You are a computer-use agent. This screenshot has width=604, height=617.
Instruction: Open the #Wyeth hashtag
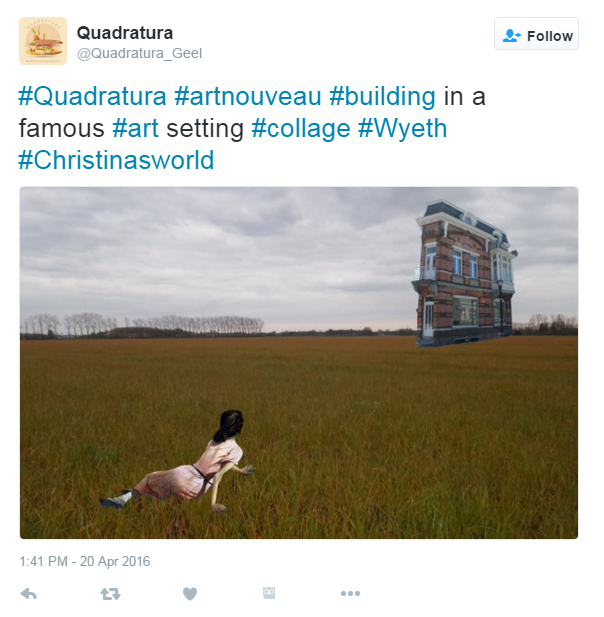coord(403,129)
